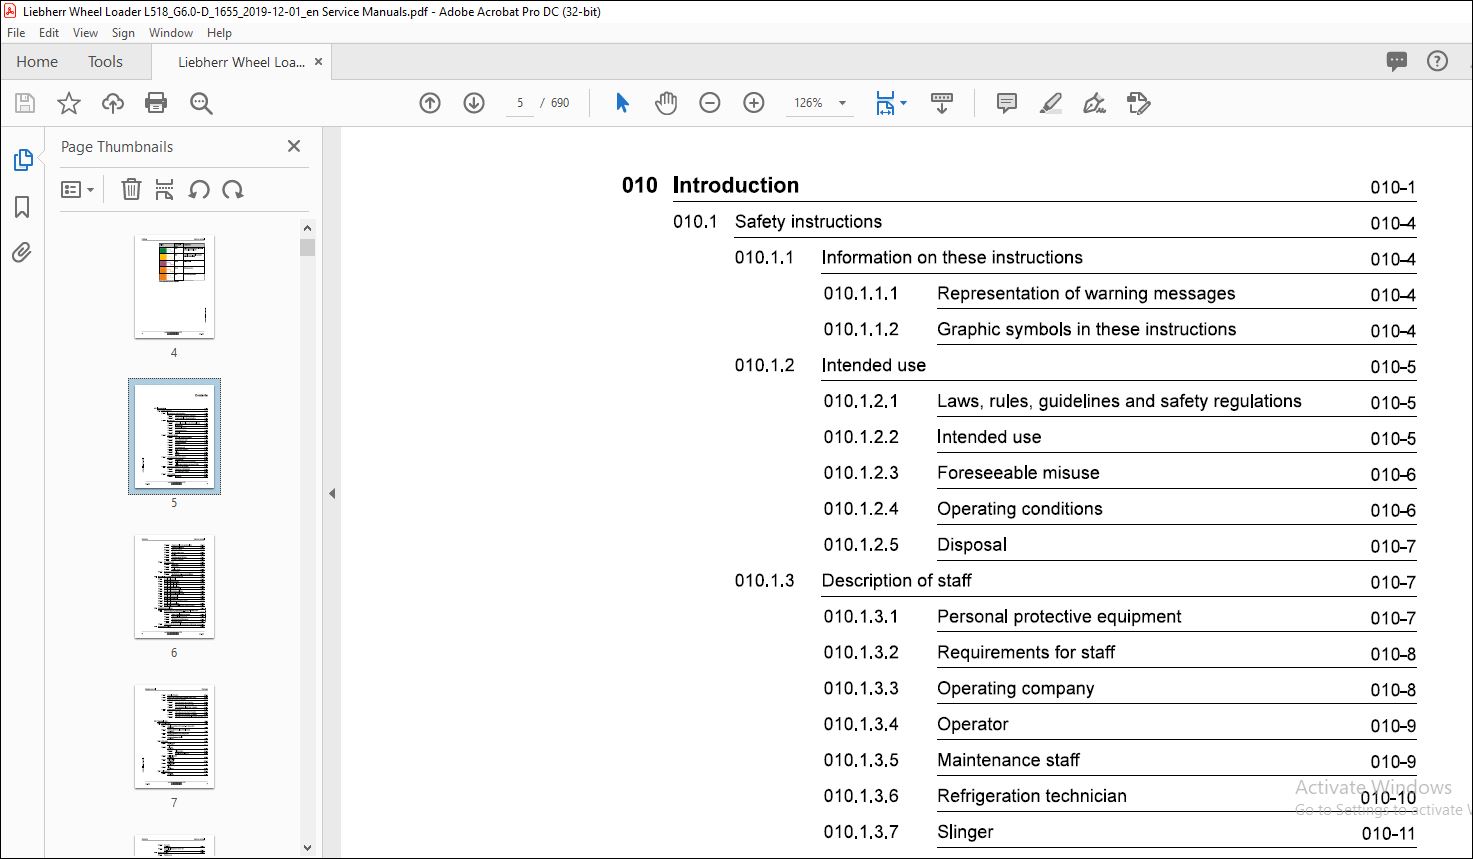Click the Disposal entry
Viewport: 1473px width, 859px height.
point(971,545)
